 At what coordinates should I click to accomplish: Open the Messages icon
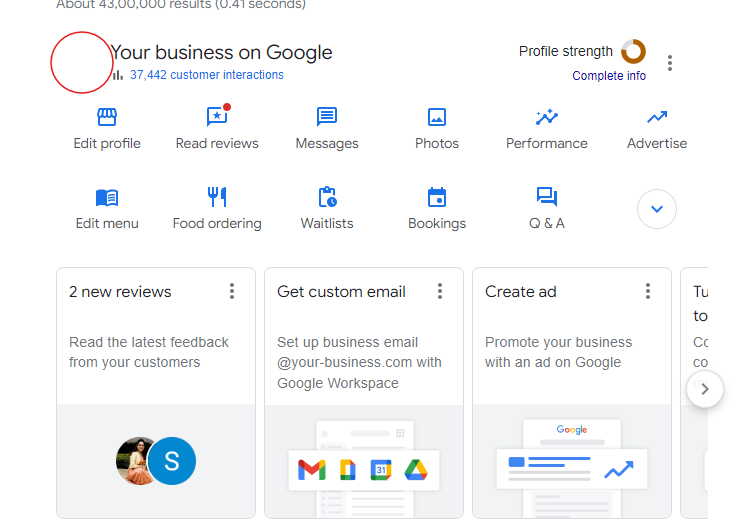point(327,117)
